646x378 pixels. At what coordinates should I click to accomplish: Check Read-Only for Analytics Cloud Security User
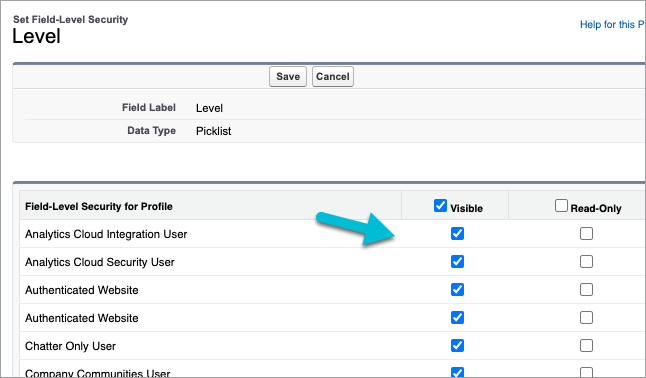pyautogui.click(x=586, y=262)
